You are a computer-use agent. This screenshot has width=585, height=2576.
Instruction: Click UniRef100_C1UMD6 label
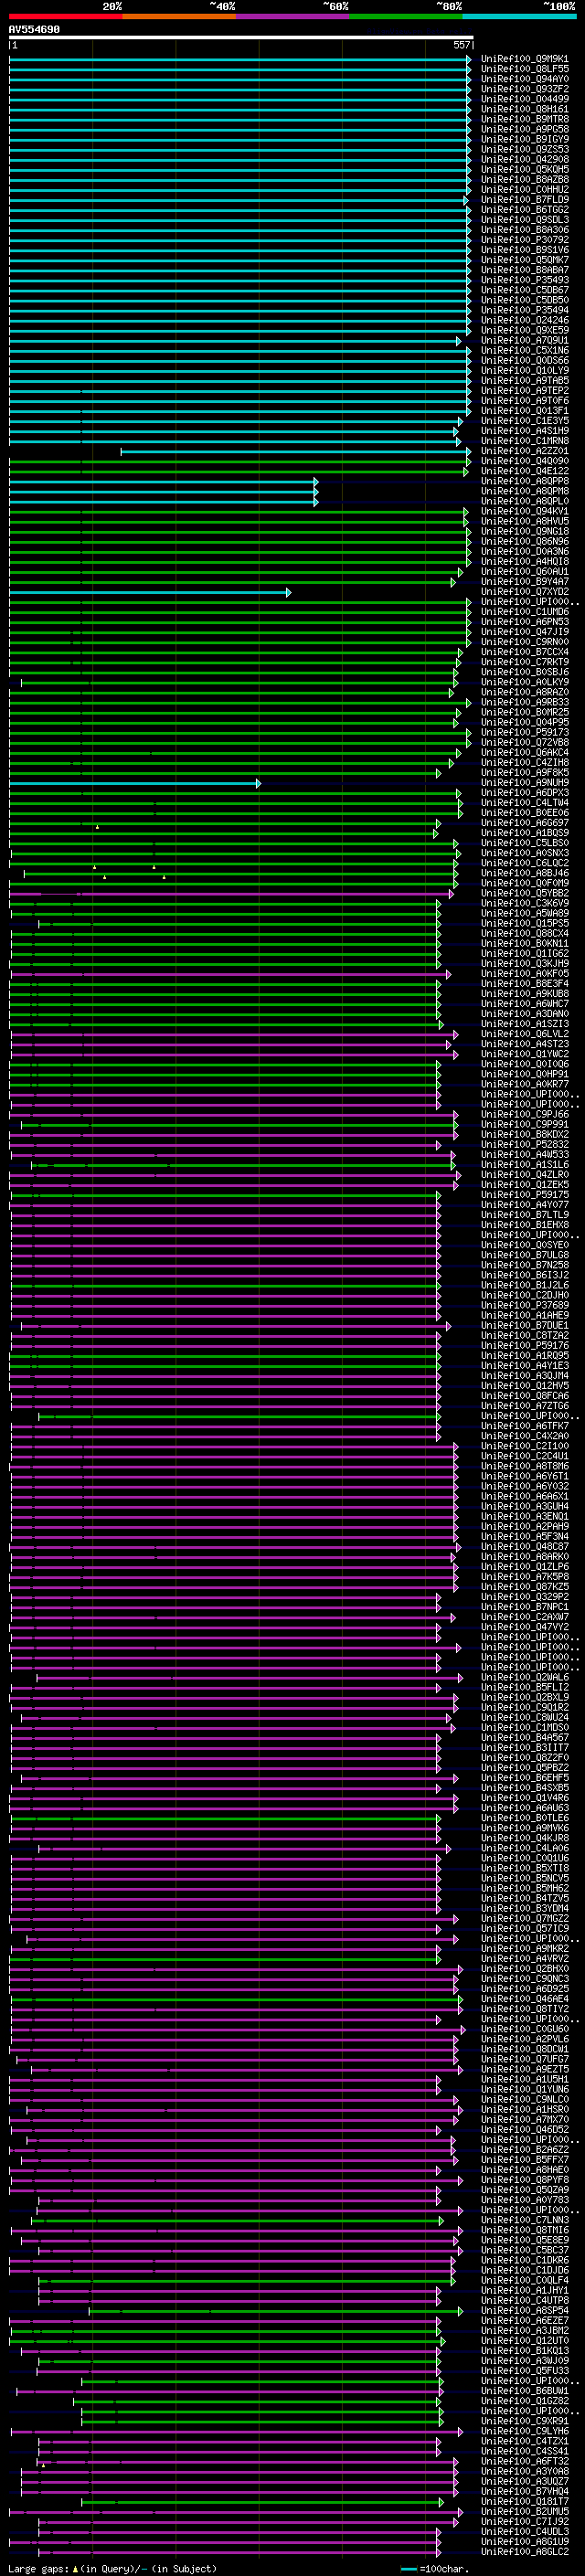click(524, 612)
